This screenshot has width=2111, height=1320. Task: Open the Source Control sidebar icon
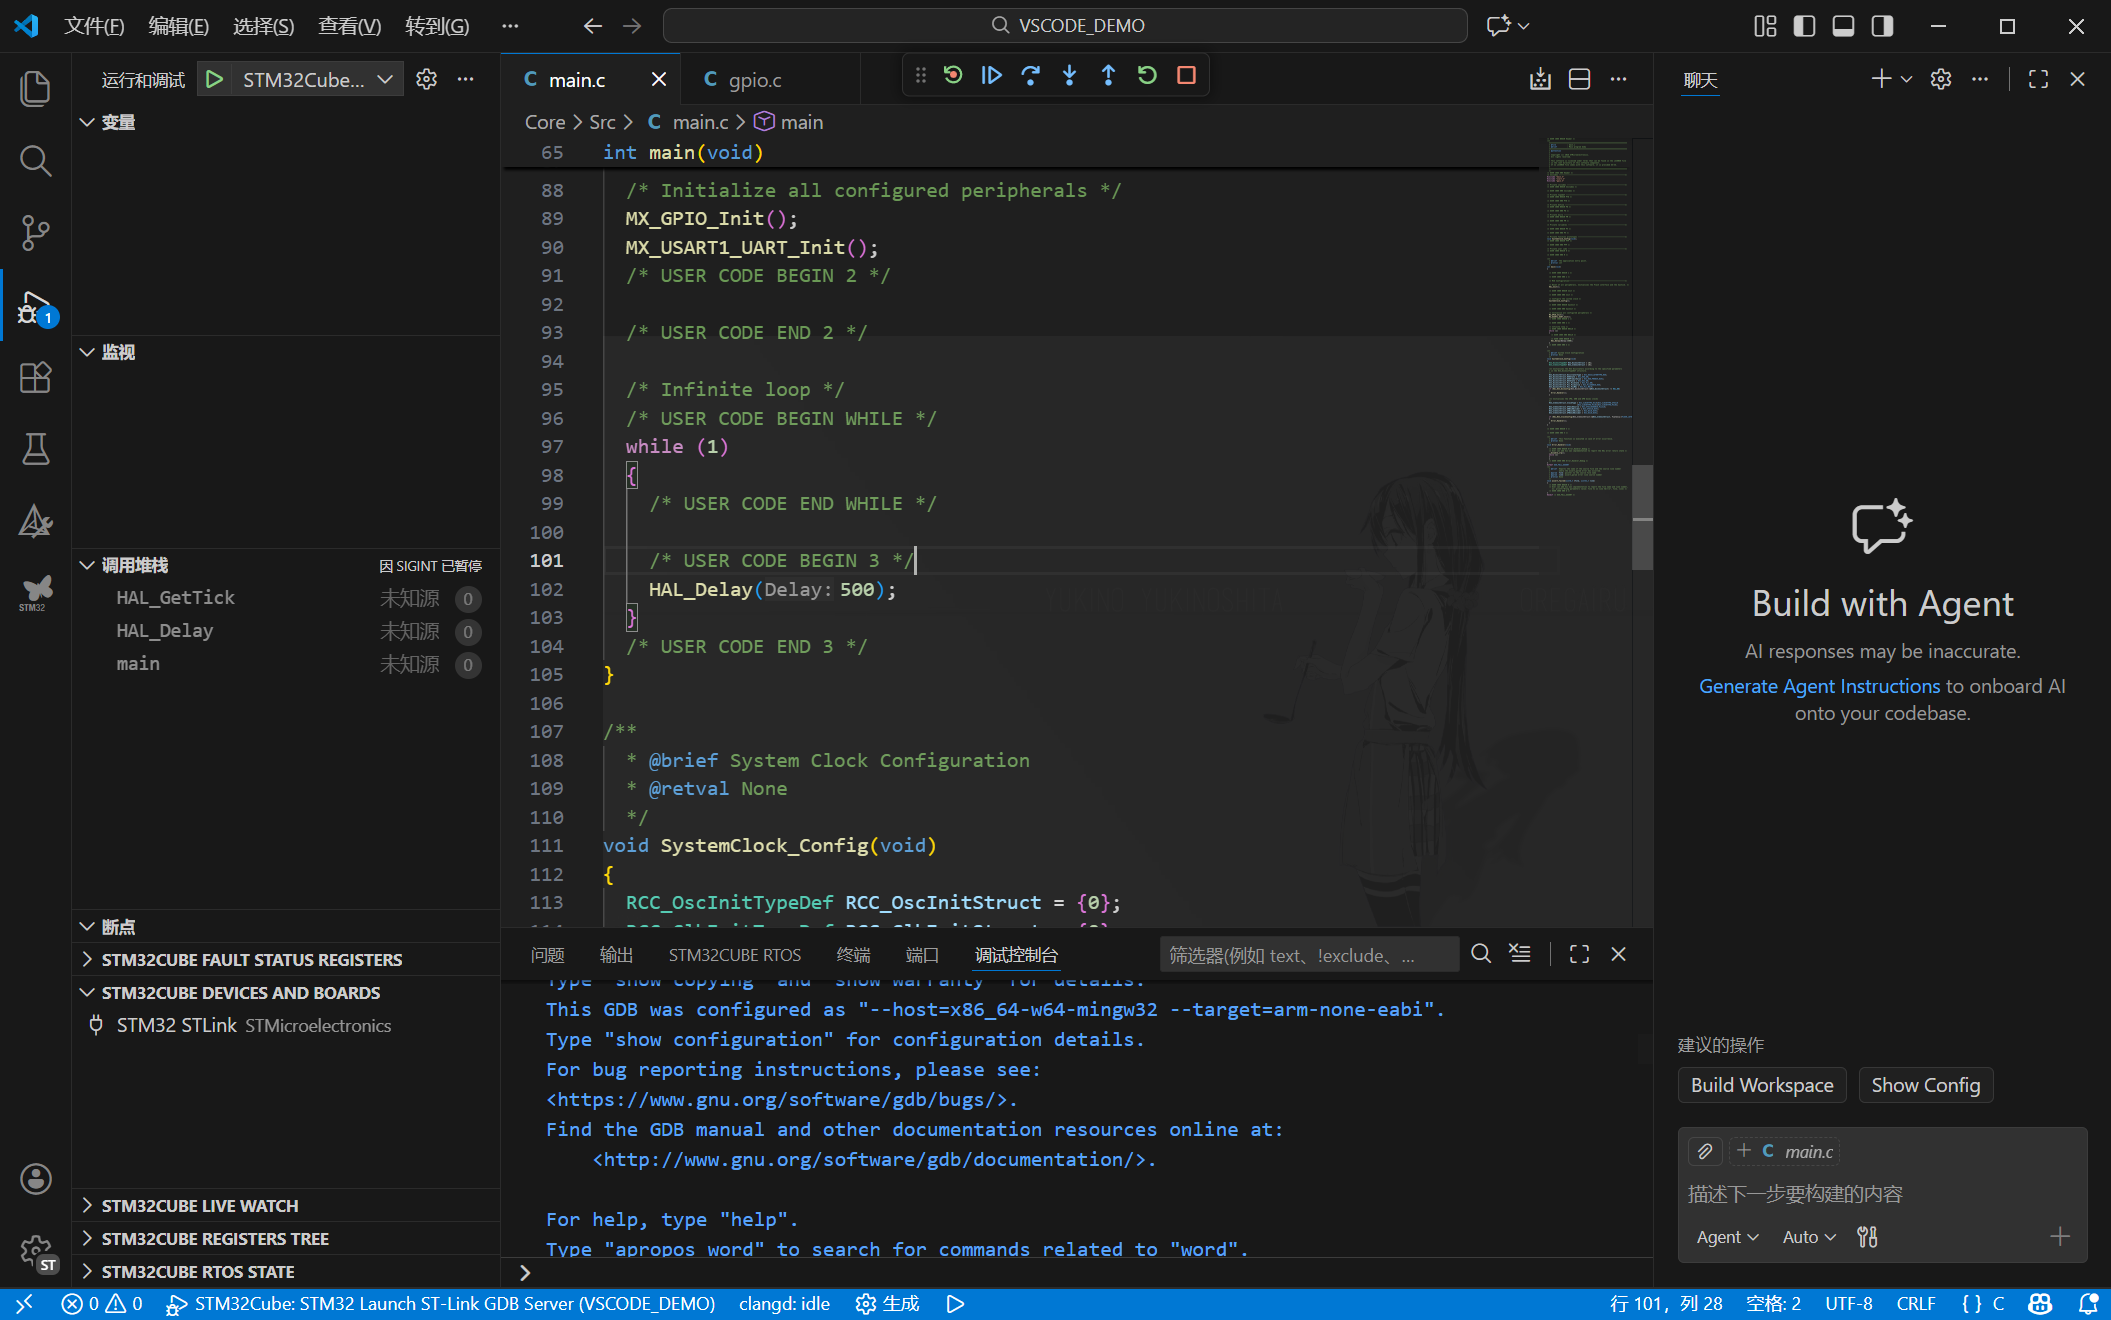pyautogui.click(x=35, y=233)
